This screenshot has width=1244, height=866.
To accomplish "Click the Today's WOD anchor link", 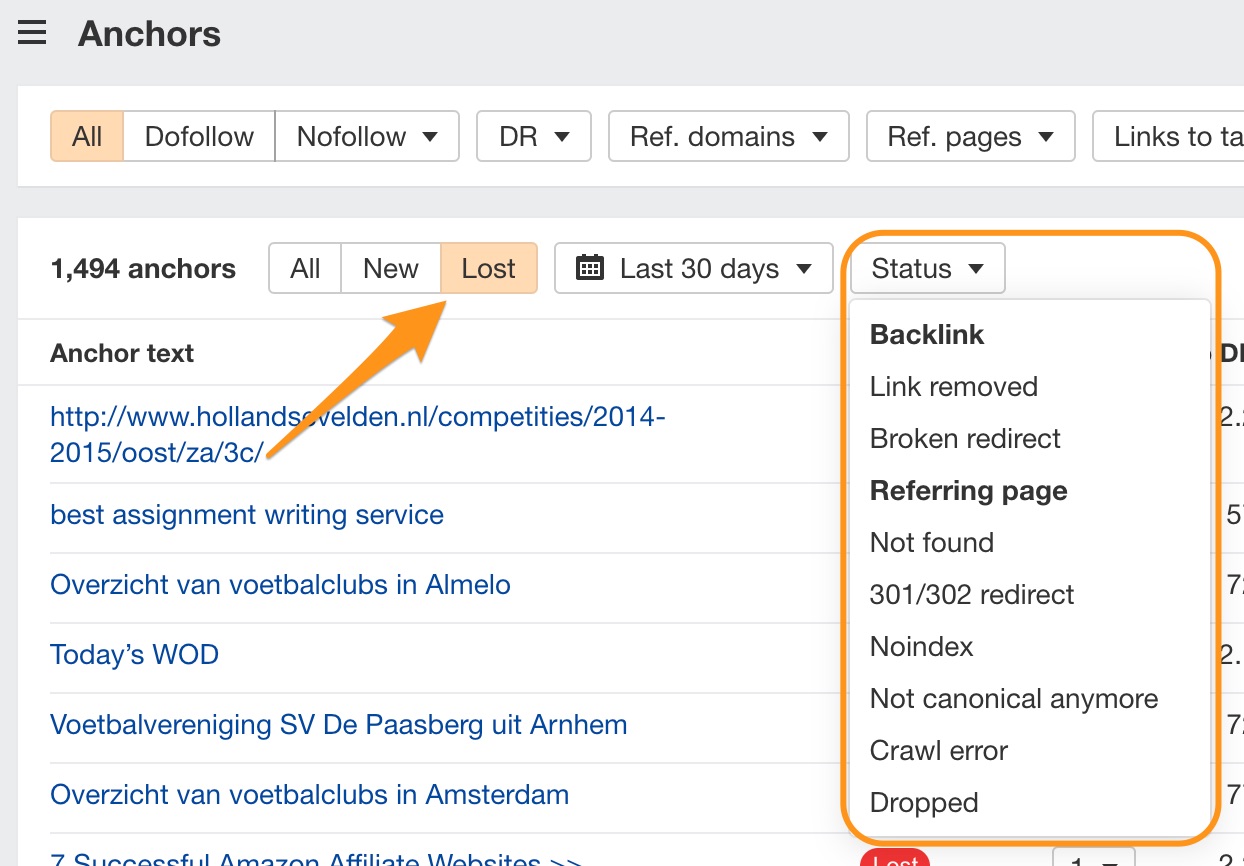I will tap(134, 655).
